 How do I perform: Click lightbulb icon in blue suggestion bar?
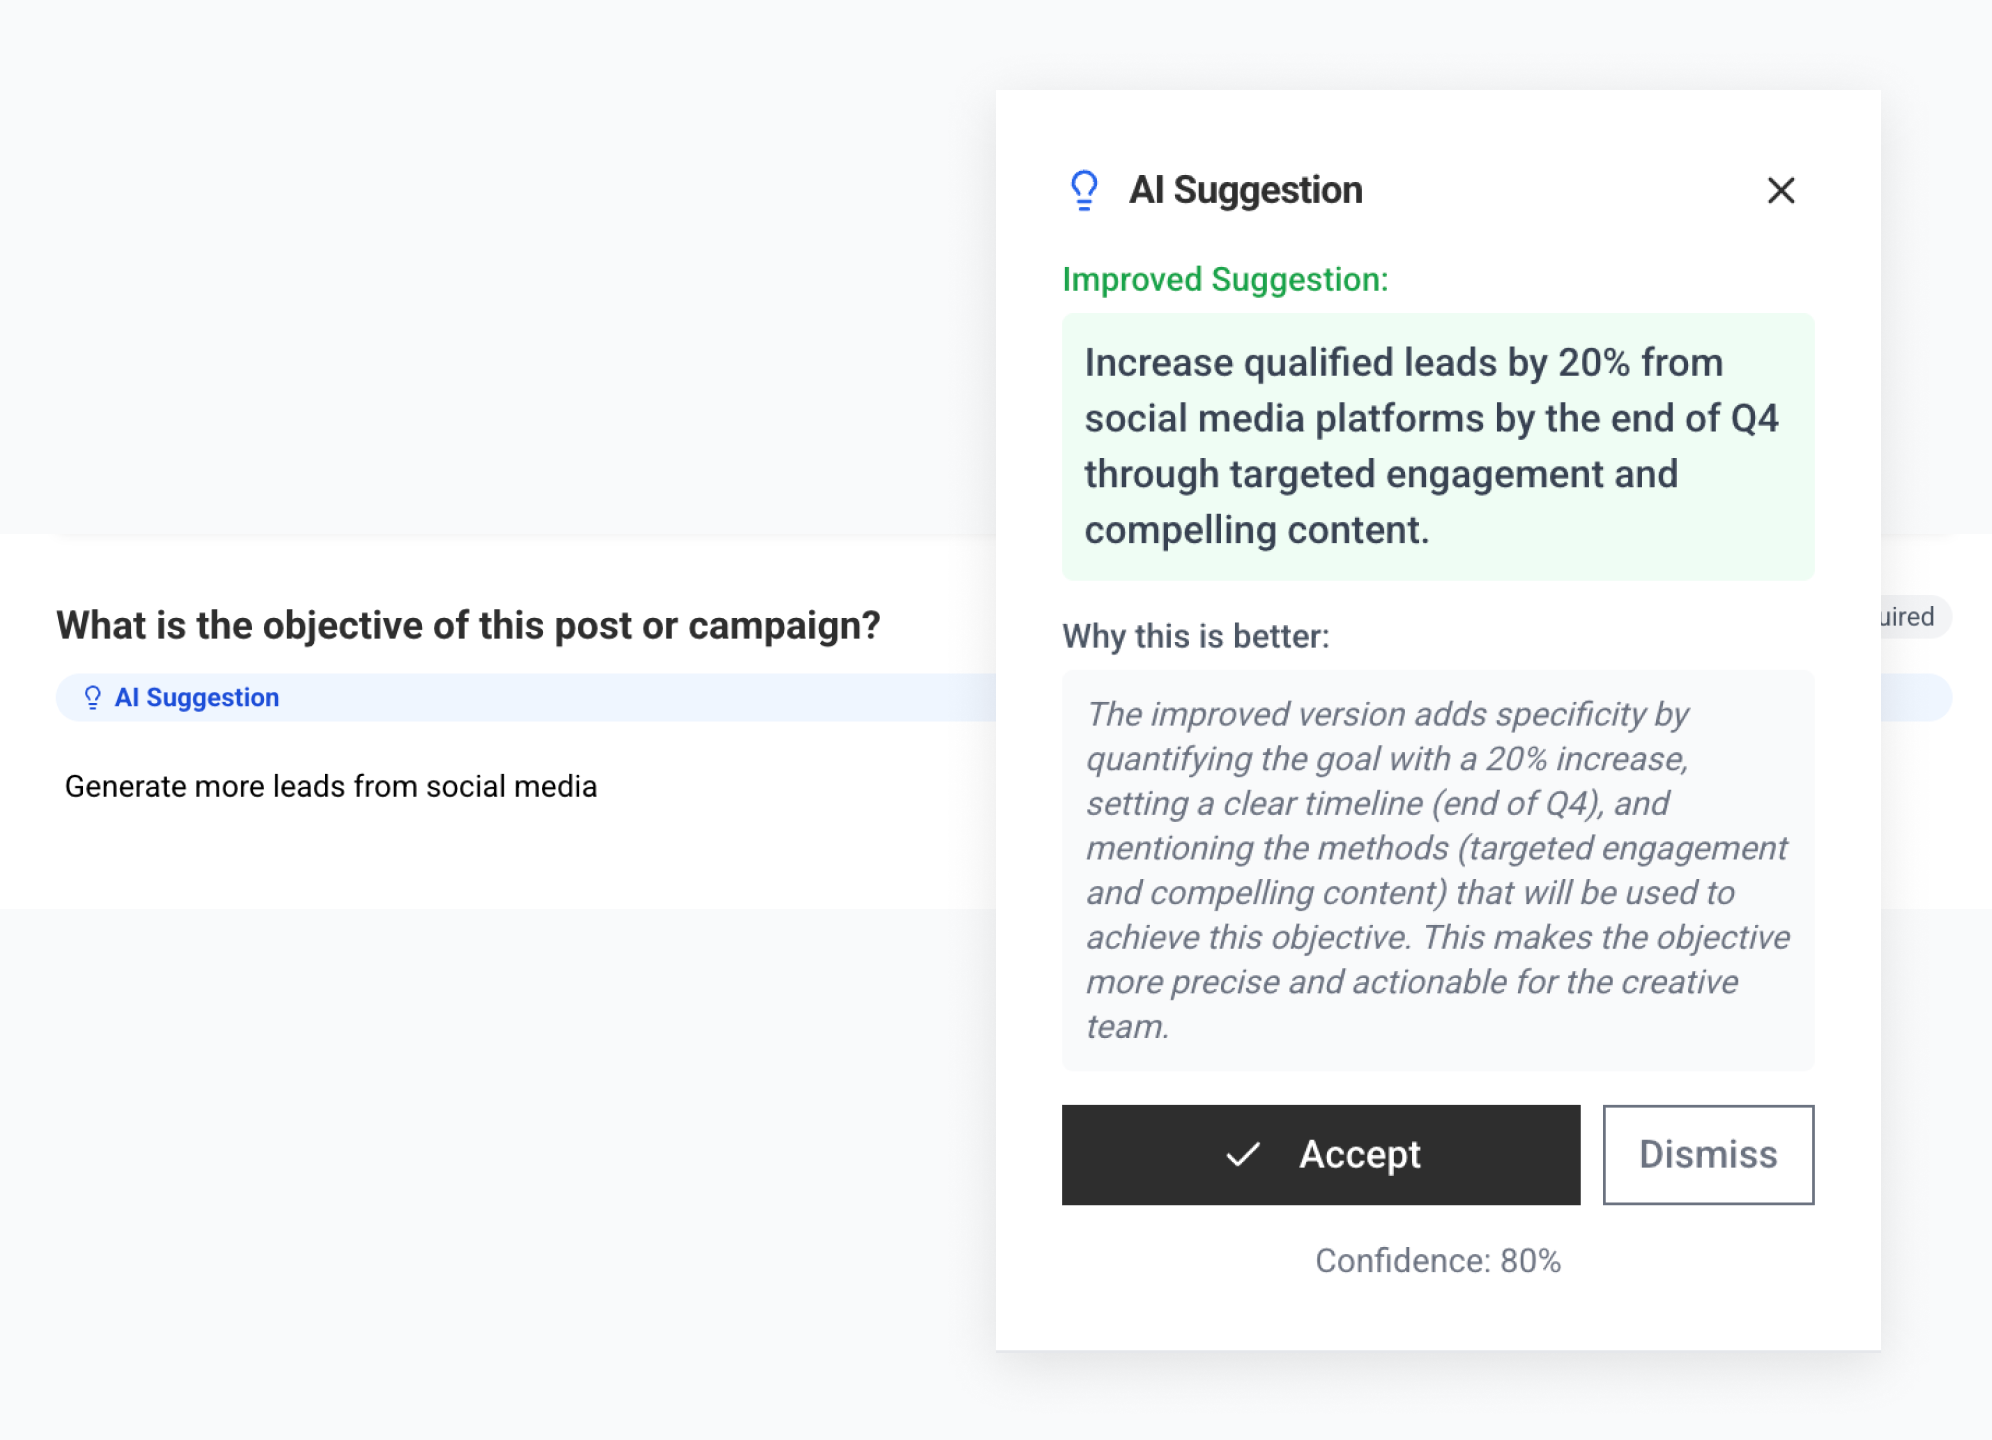point(92,697)
